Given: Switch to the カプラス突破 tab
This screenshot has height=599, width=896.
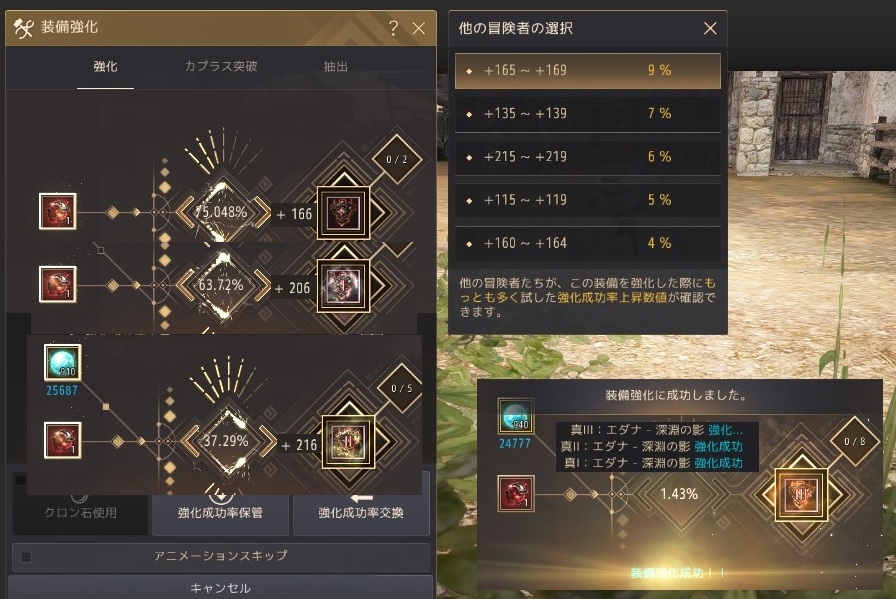Looking at the screenshot, I should [x=221, y=66].
